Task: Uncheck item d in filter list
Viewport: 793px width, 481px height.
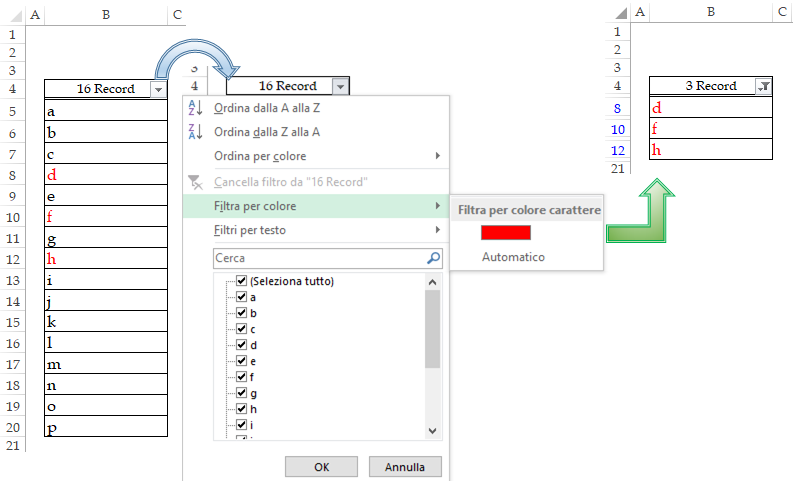Action: 242,345
